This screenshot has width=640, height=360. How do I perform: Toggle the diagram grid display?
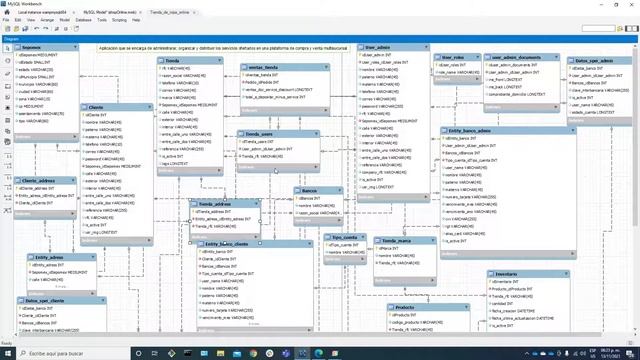click(57, 29)
